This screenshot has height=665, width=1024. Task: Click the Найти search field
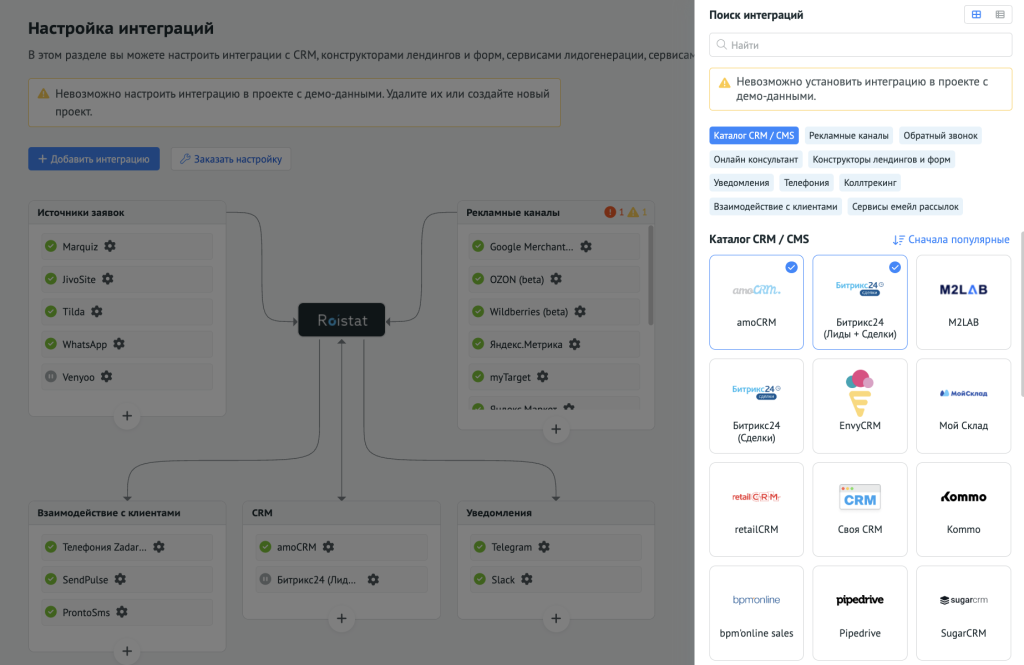click(860, 44)
